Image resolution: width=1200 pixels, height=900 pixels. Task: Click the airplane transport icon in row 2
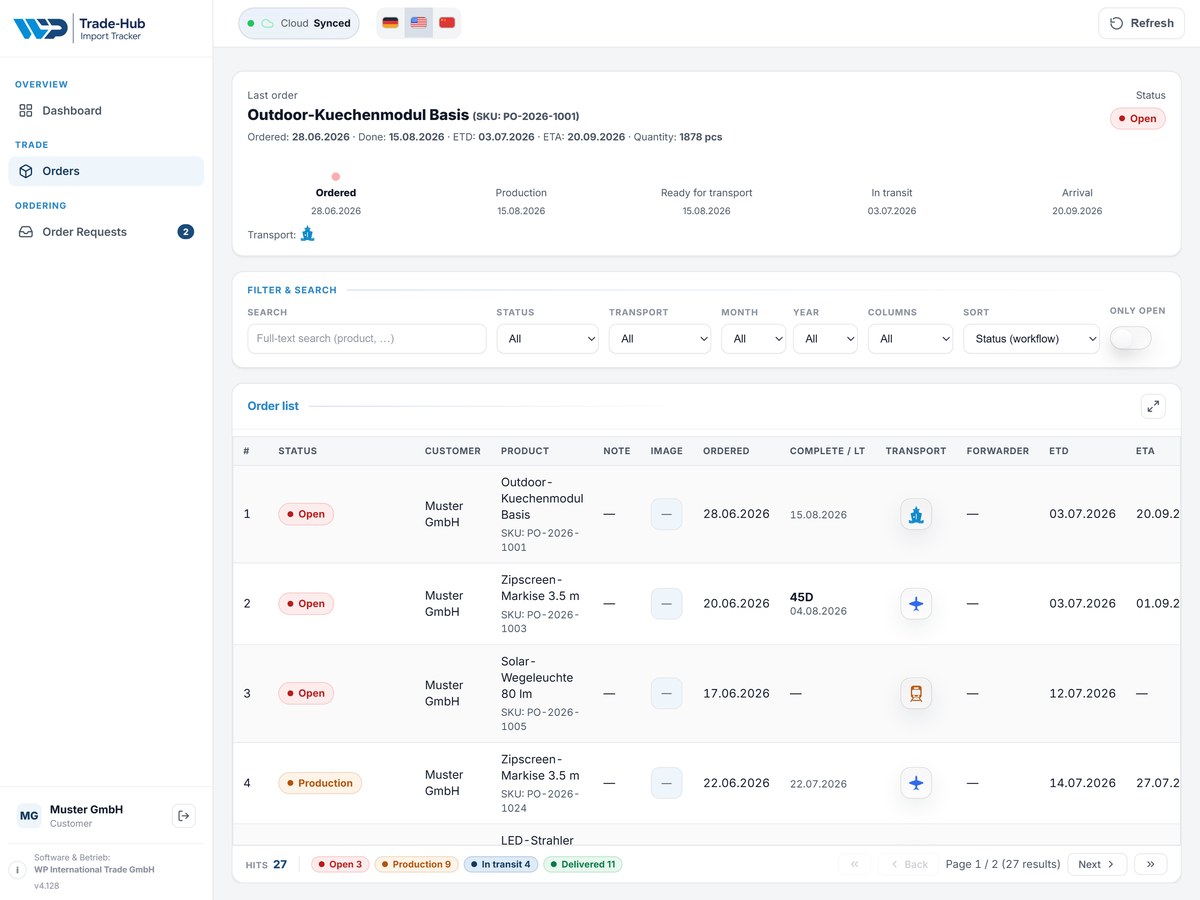pos(916,604)
